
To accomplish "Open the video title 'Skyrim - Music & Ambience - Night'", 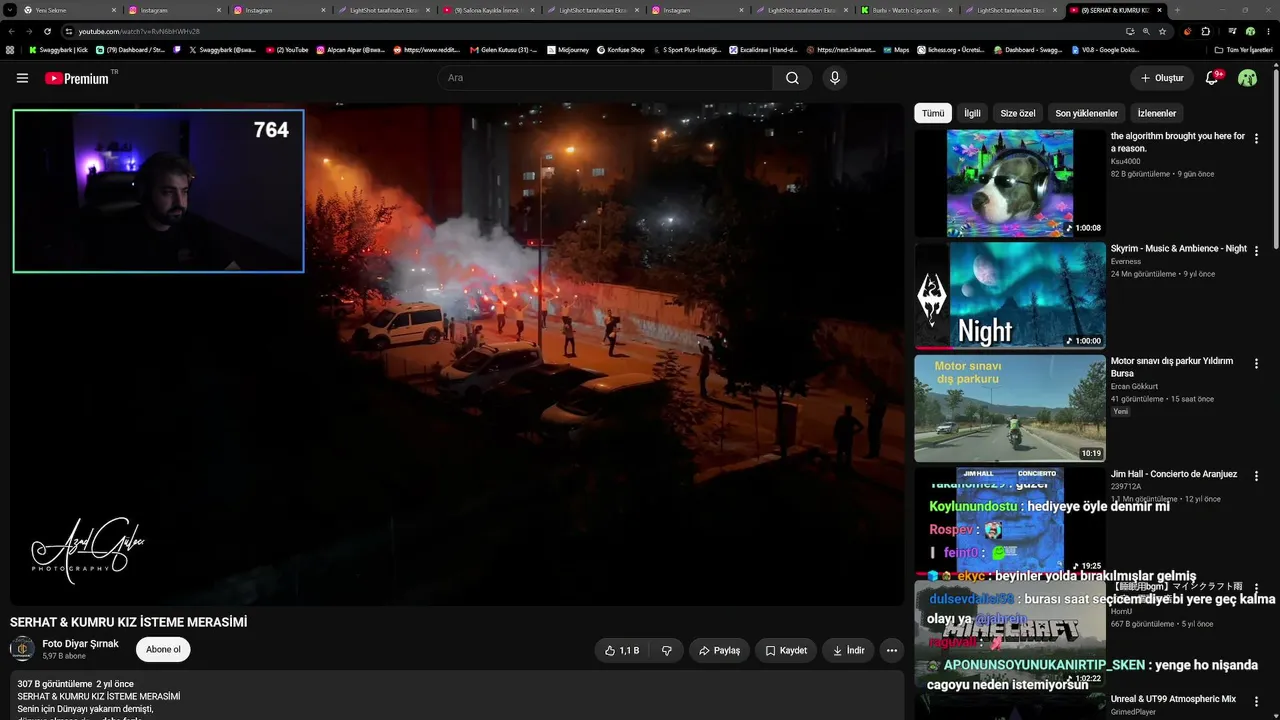I will point(1178,248).
